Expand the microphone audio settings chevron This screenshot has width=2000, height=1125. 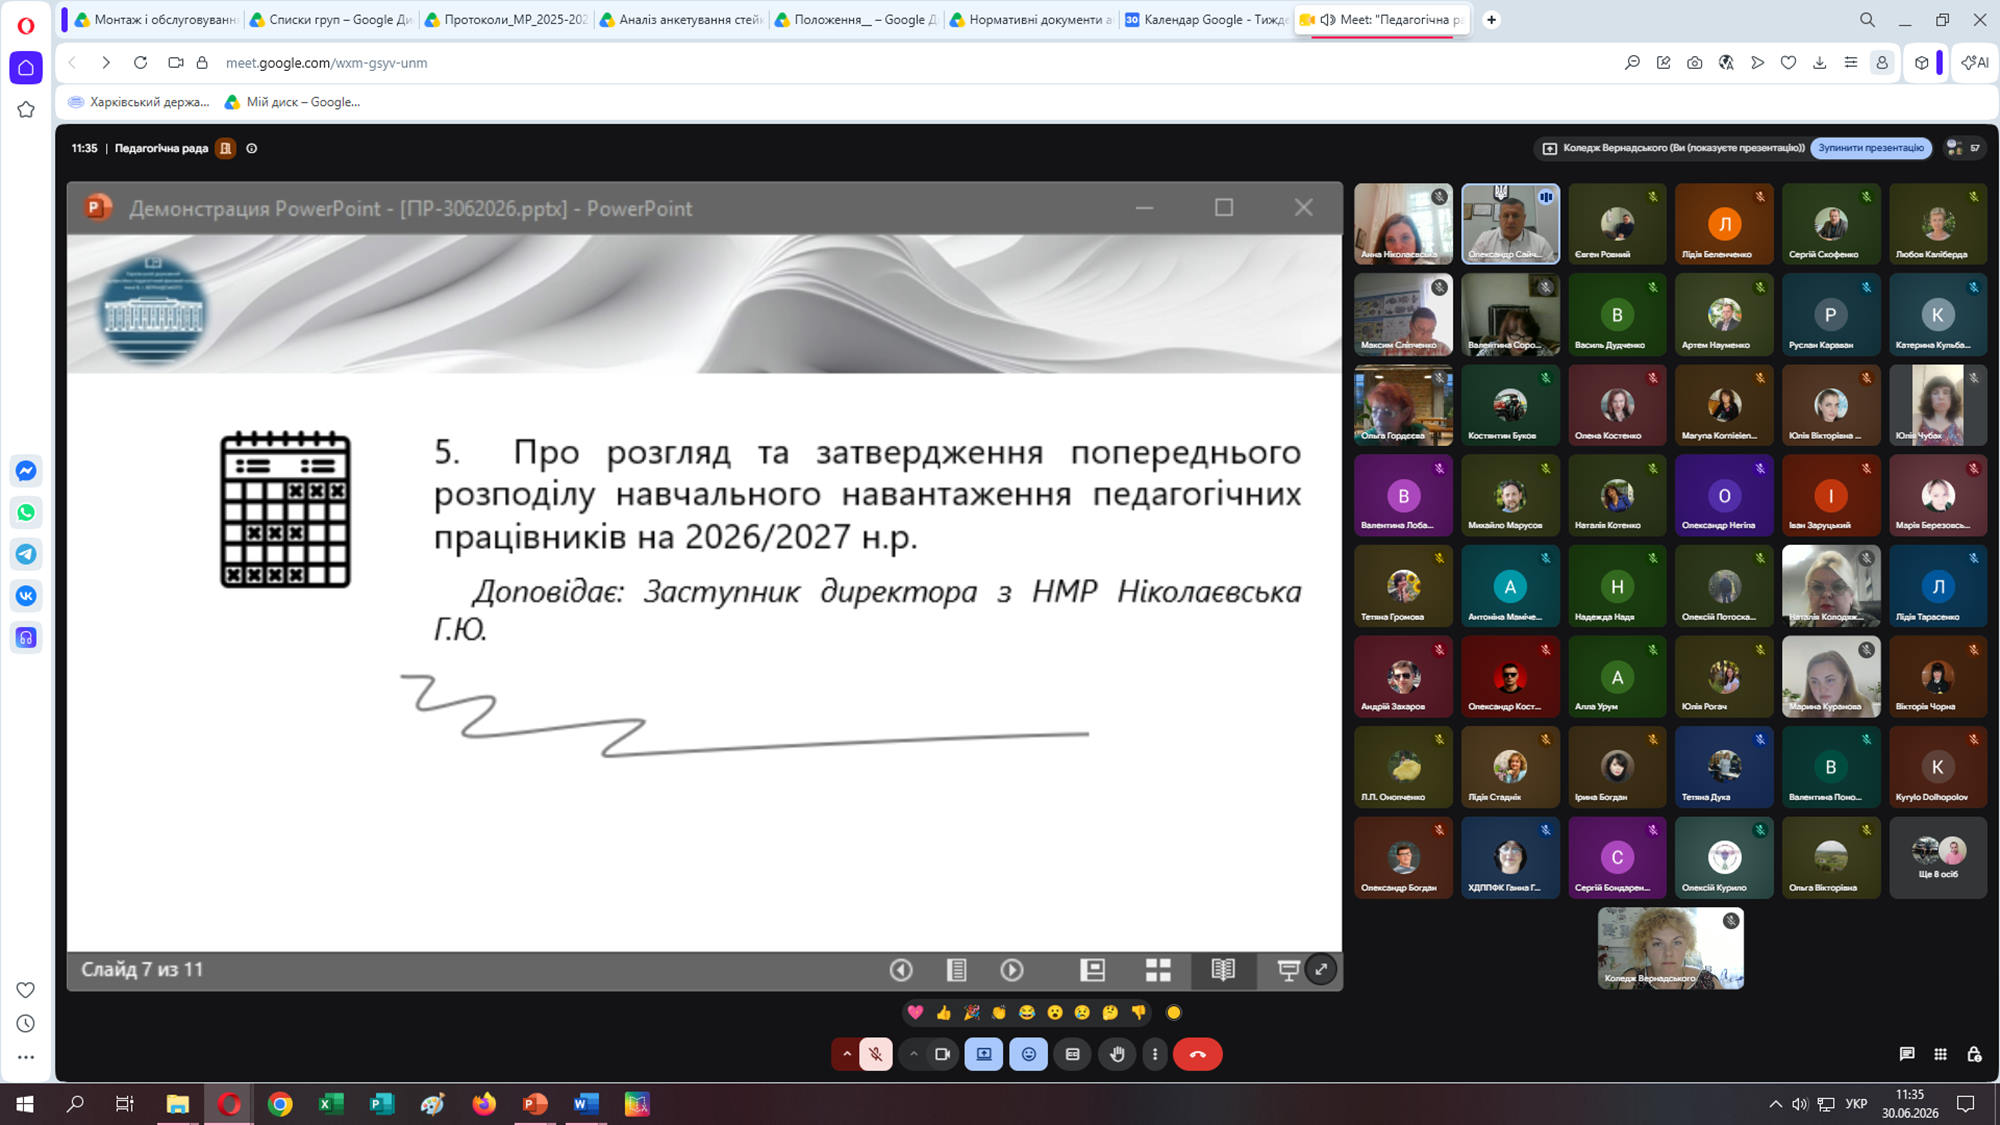pos(846,1054)
